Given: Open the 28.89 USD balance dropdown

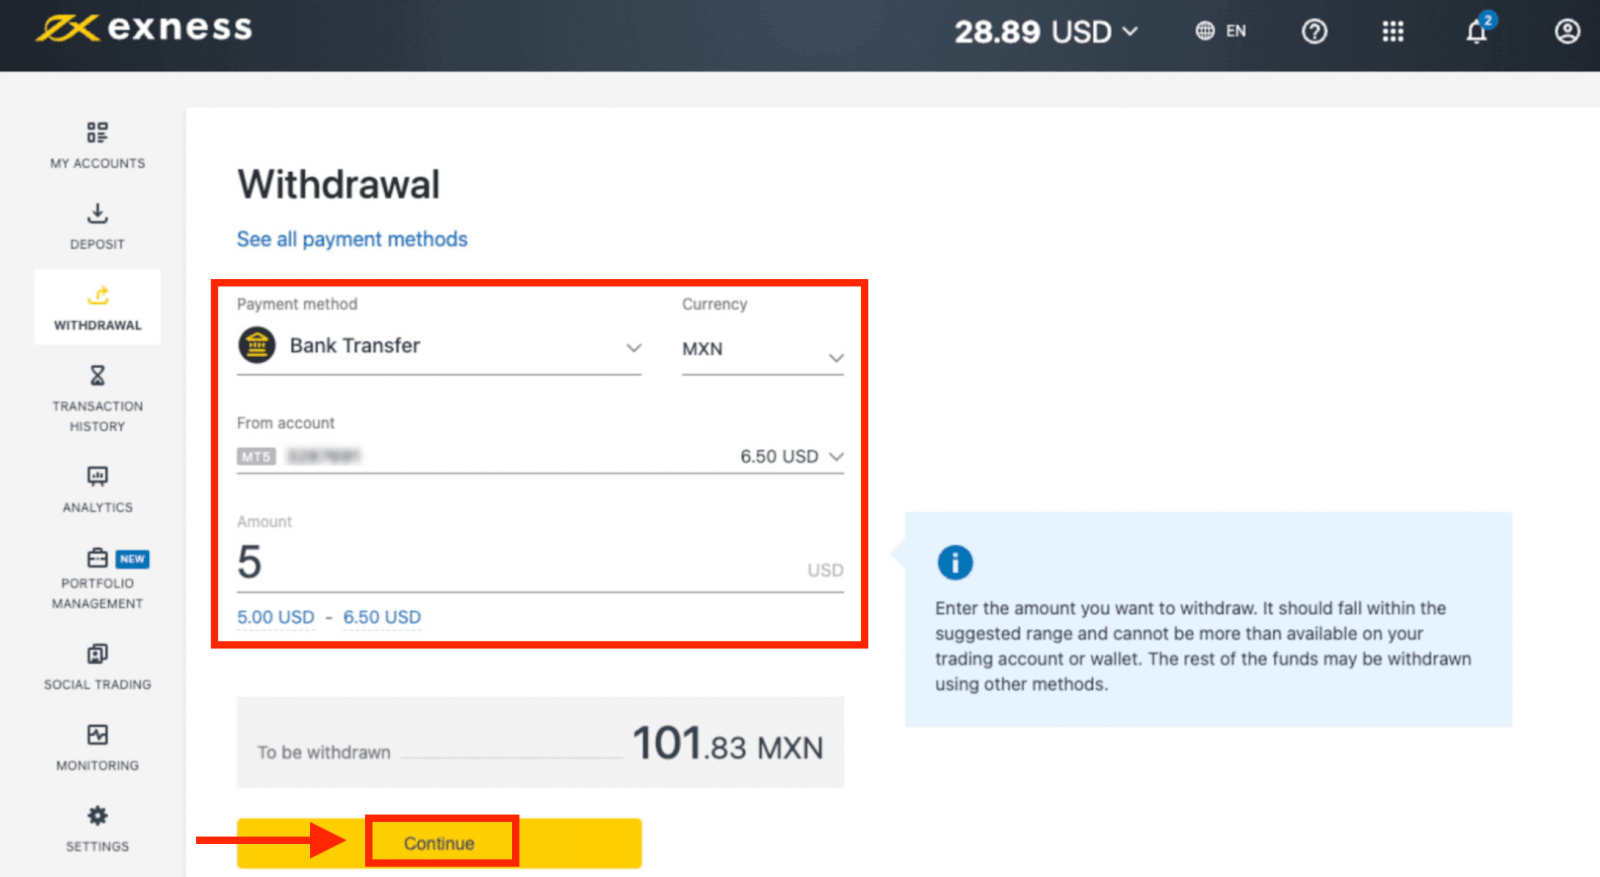Looking at the screenshot, I should click(x=1045, y=32).
